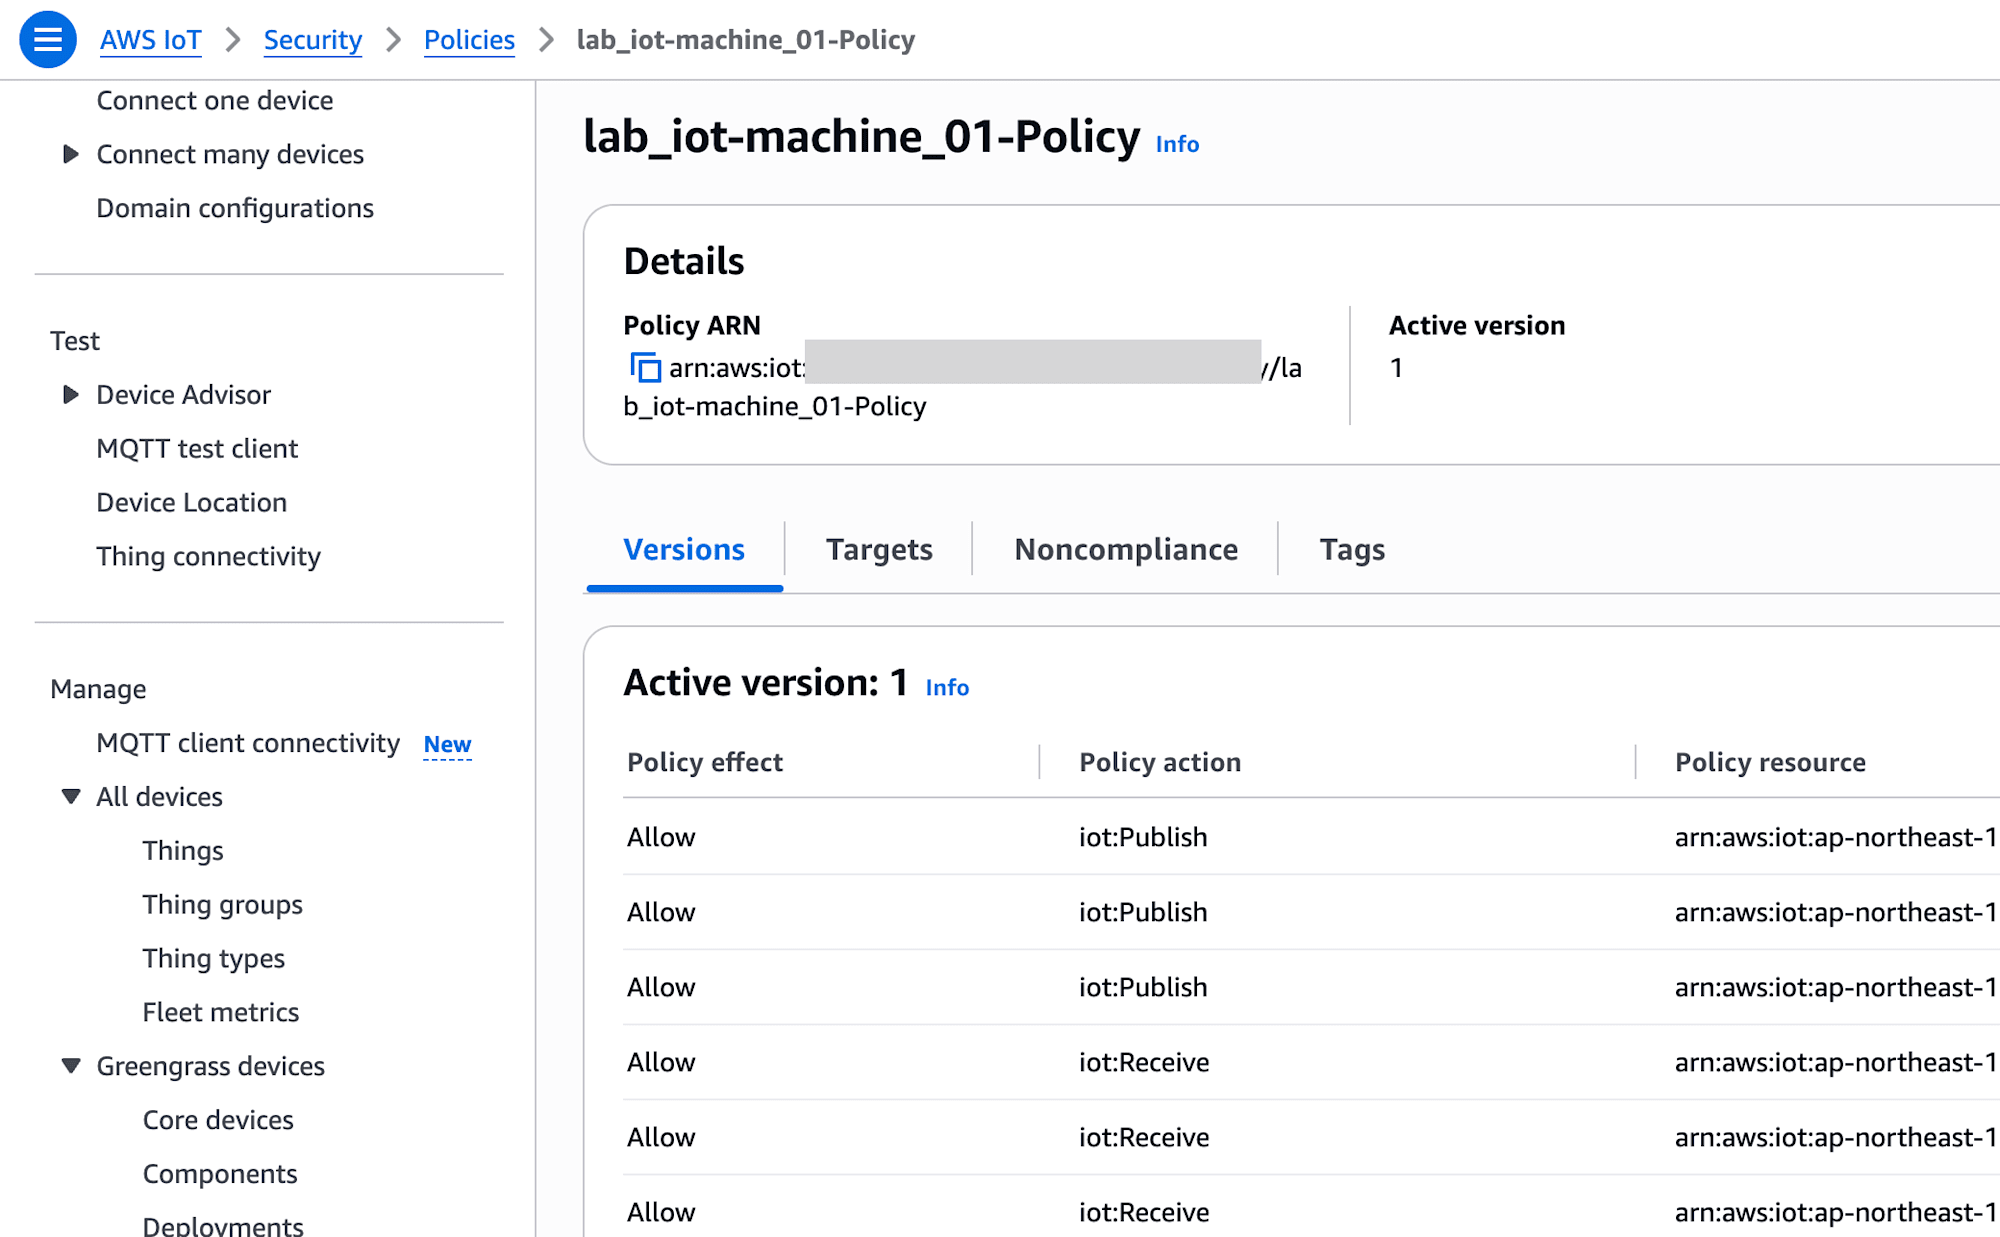Open All devices
The width and height of the screenshot is (2000, 1237).
tap(160, 797)
